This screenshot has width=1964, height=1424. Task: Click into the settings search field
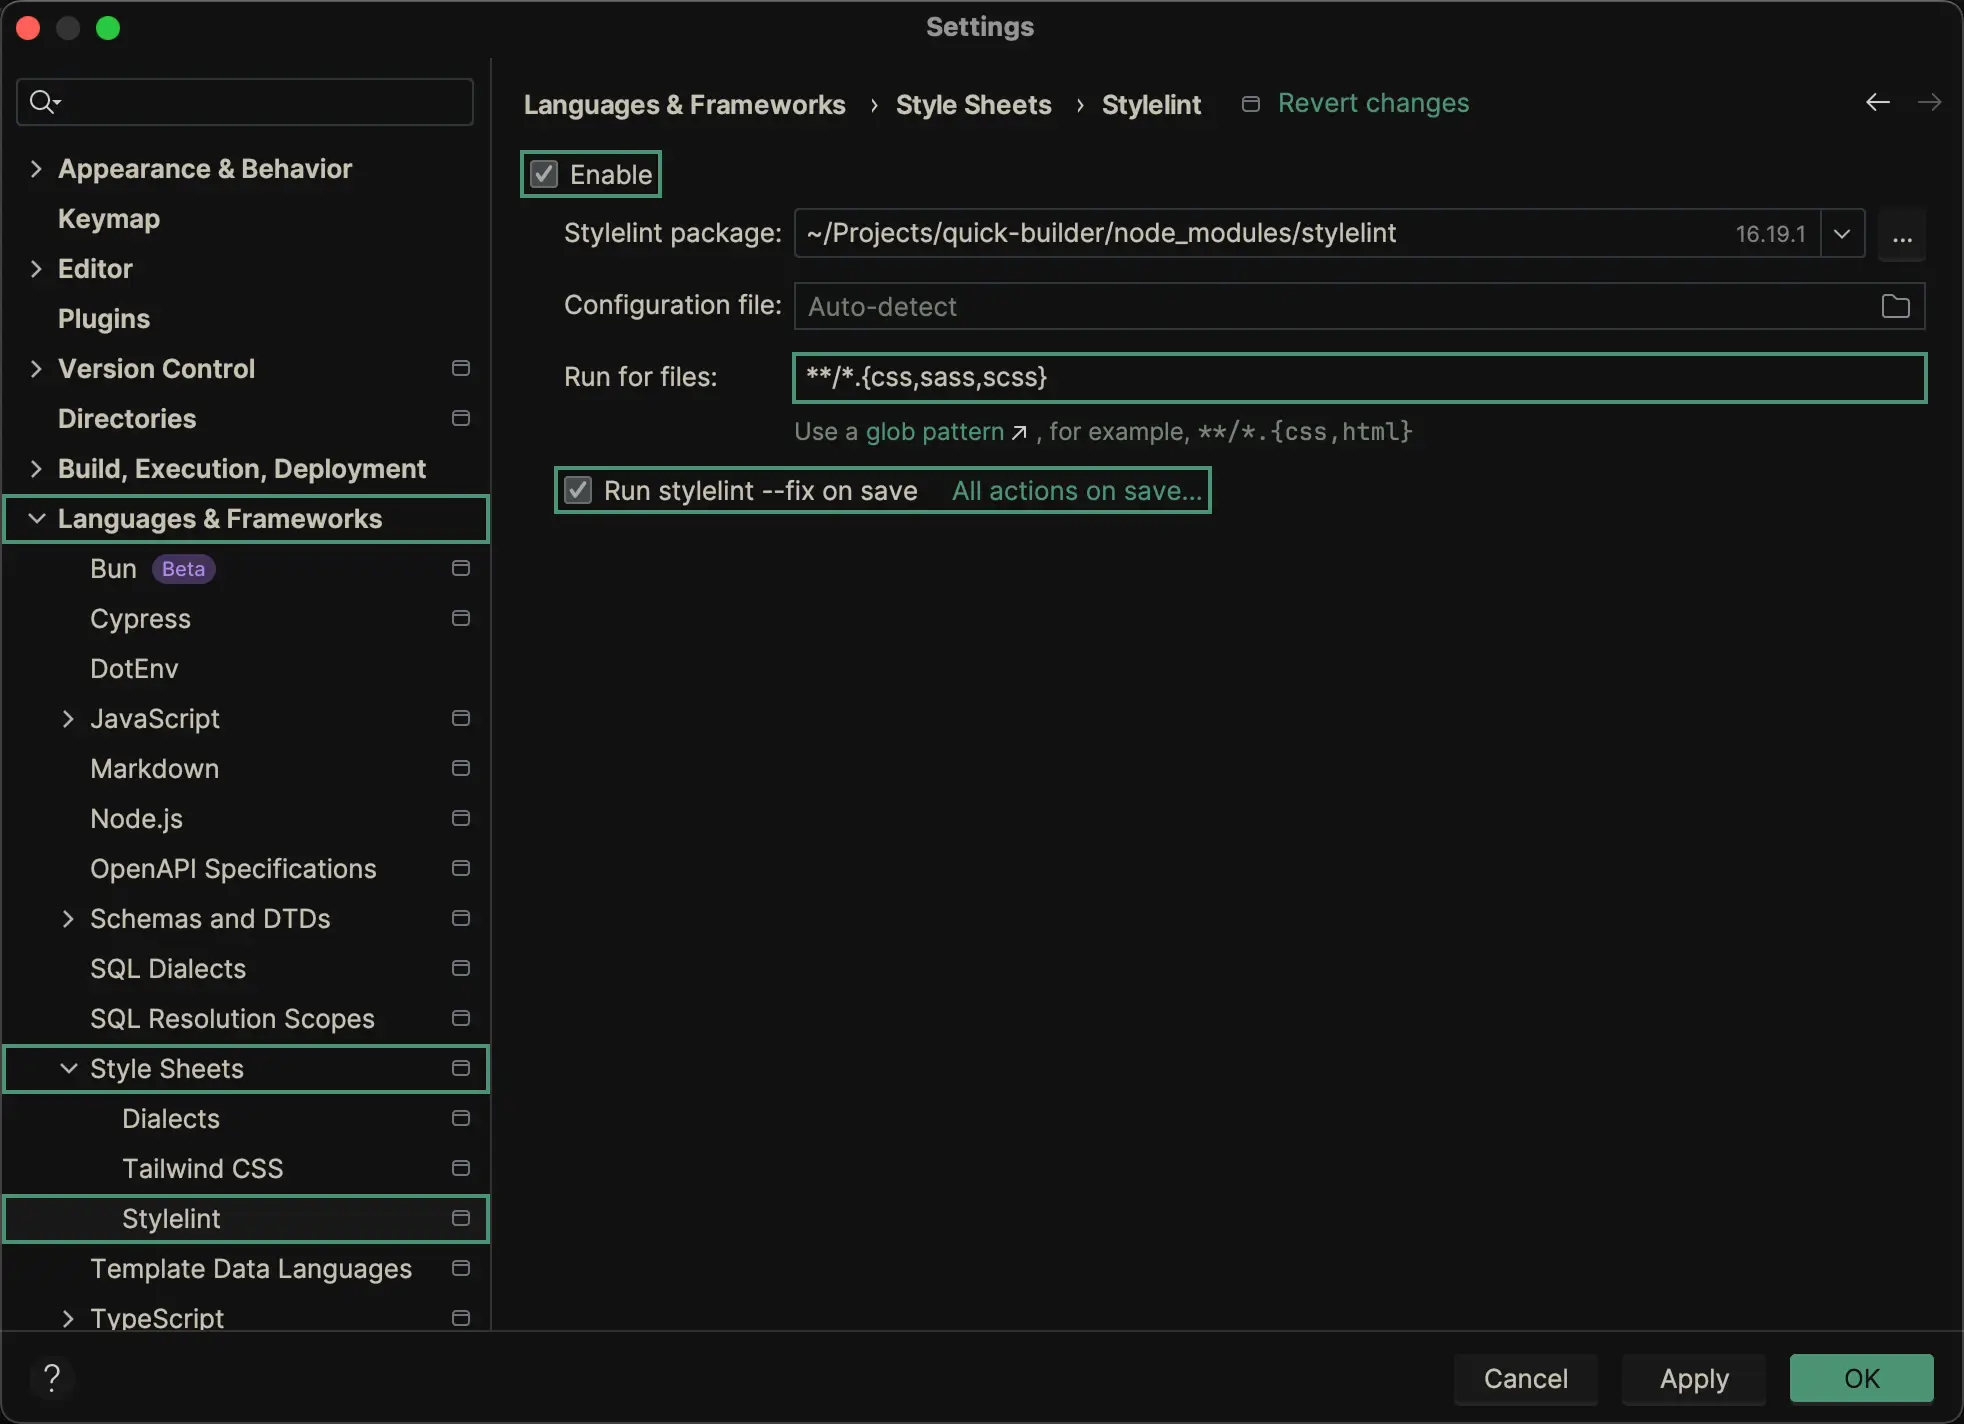(245, 102)
